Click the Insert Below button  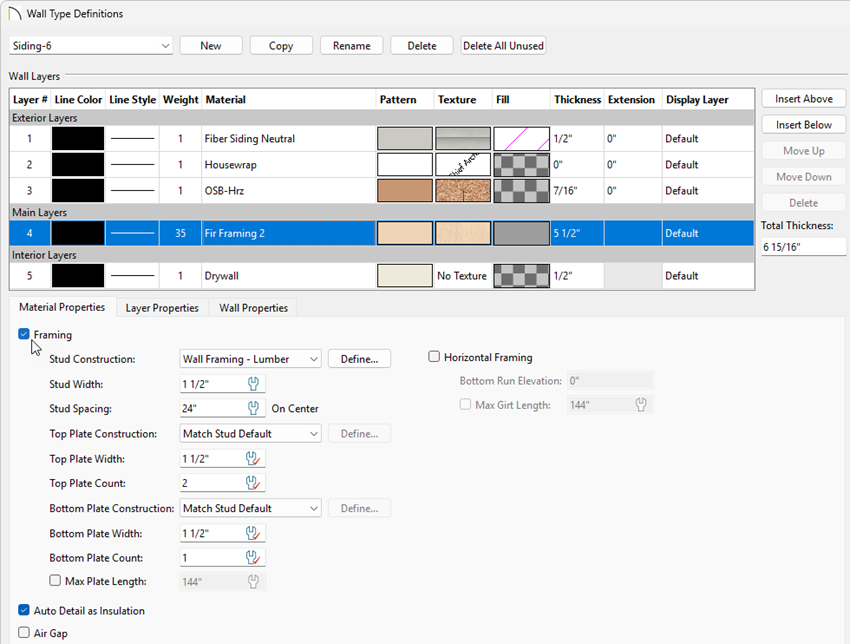coord(803,125)
